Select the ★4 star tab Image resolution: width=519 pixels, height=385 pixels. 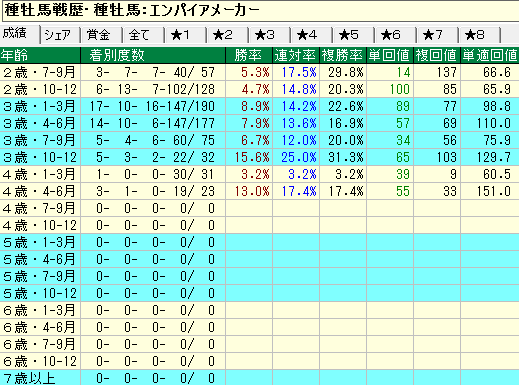[312, 35]
